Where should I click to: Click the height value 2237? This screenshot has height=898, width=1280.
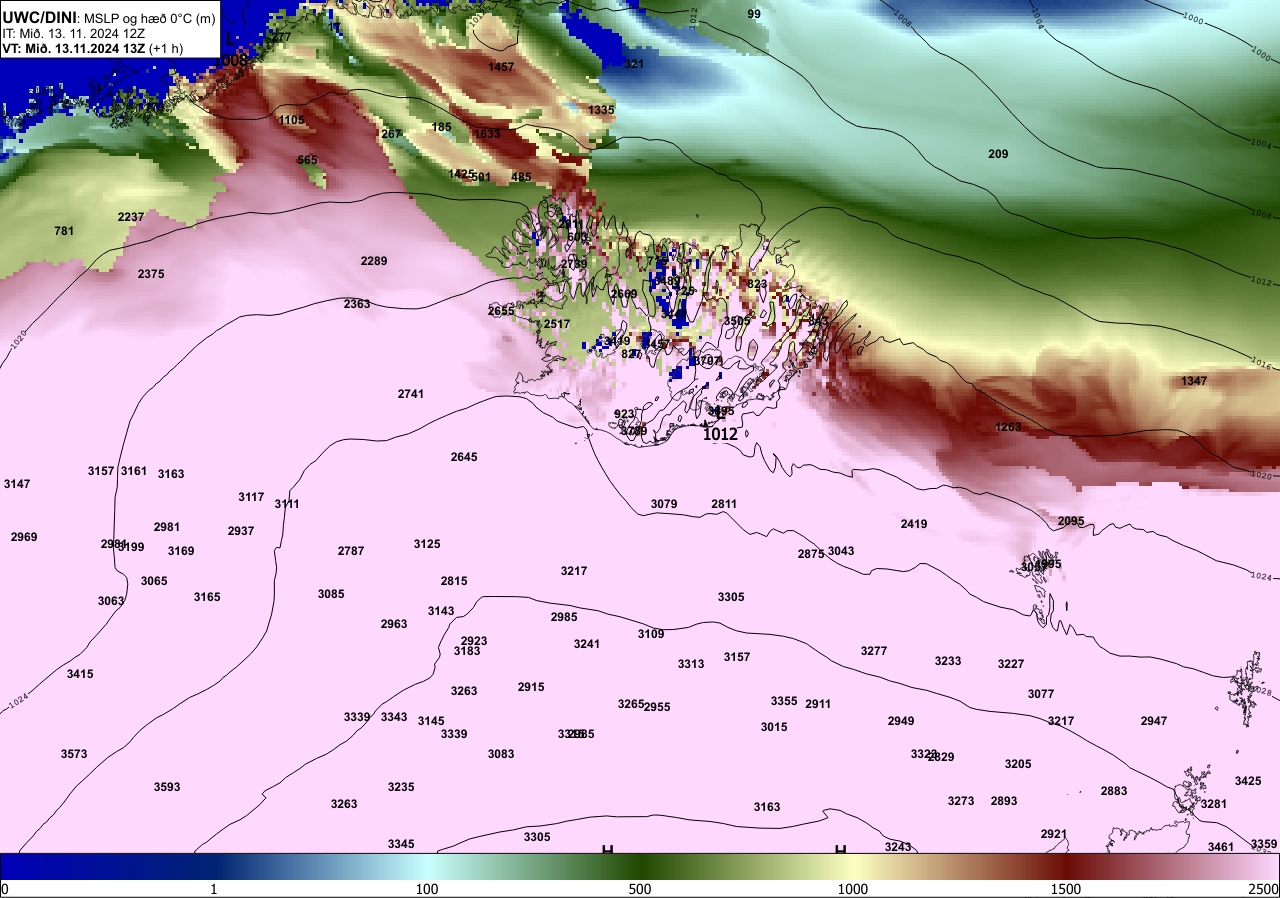[131, 217]
